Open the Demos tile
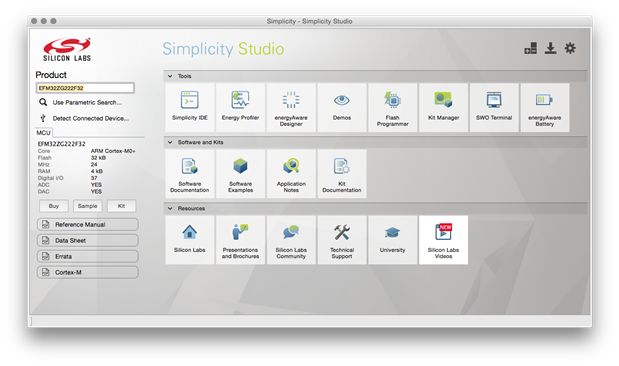 [342, 107]
